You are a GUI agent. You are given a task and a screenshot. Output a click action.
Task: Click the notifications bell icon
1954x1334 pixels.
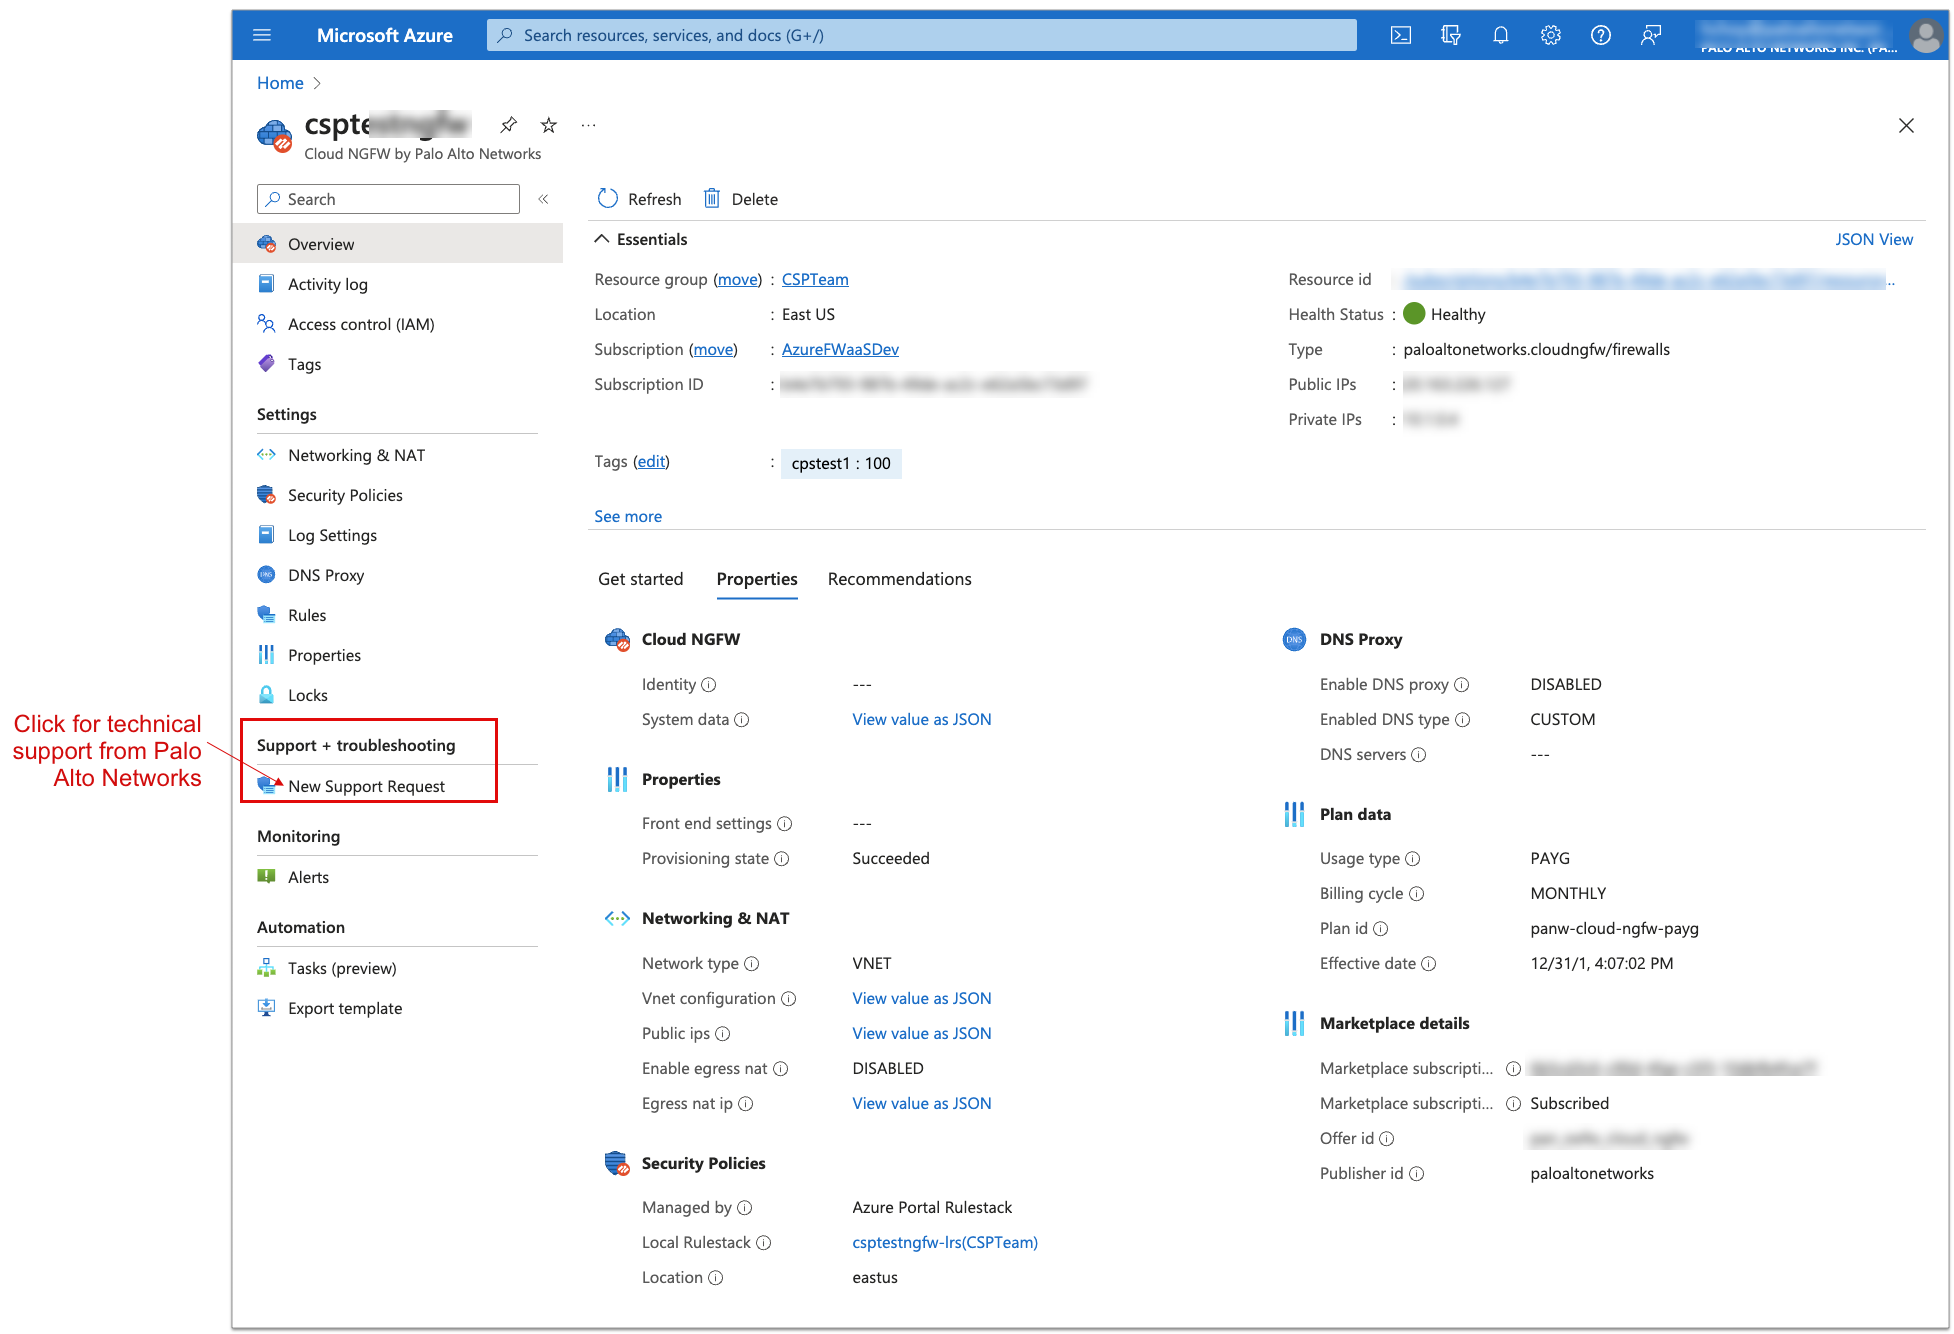click(1500, 35)
